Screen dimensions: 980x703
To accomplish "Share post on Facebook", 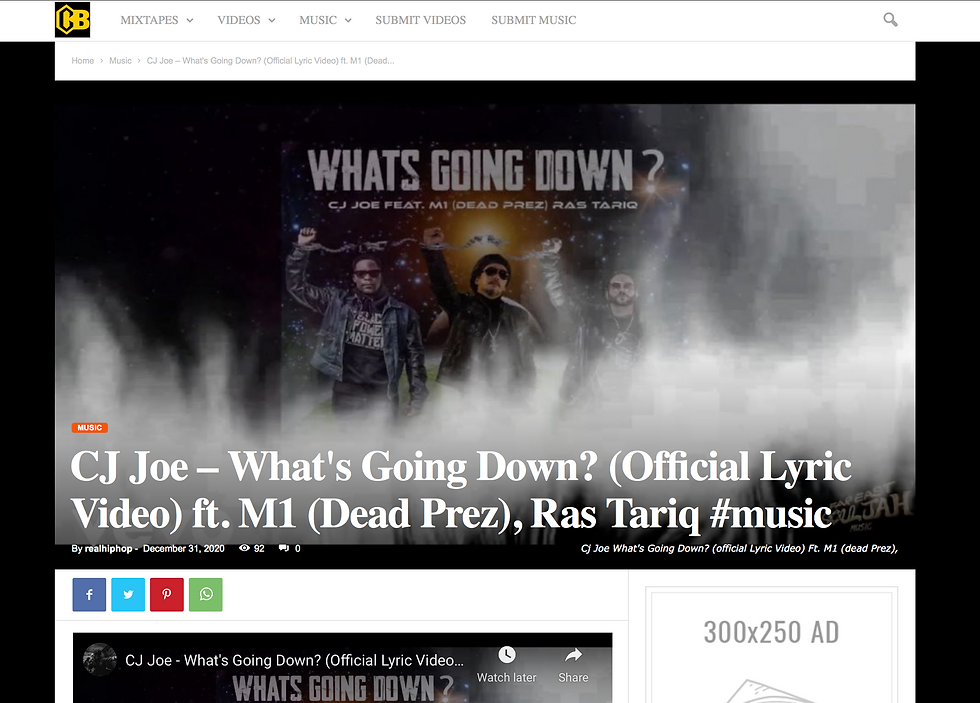I will tap(89, 594).
